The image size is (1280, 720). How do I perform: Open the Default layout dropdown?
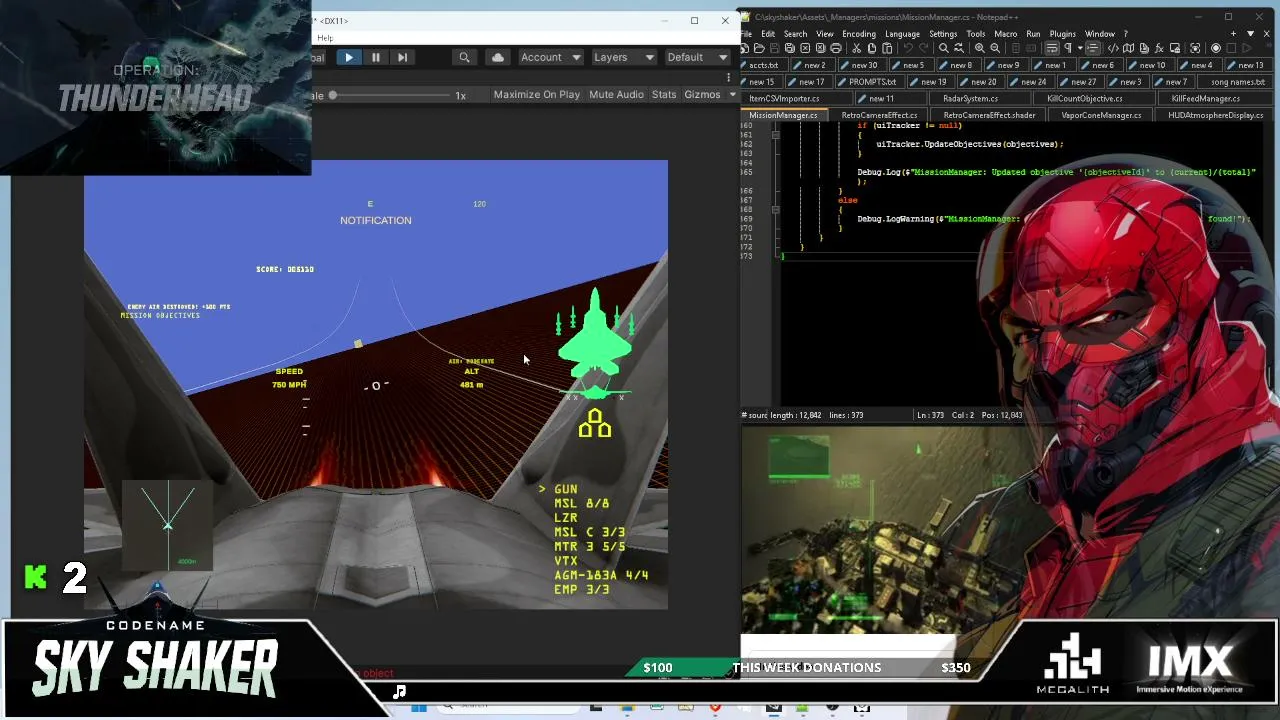tap(696, 57)
